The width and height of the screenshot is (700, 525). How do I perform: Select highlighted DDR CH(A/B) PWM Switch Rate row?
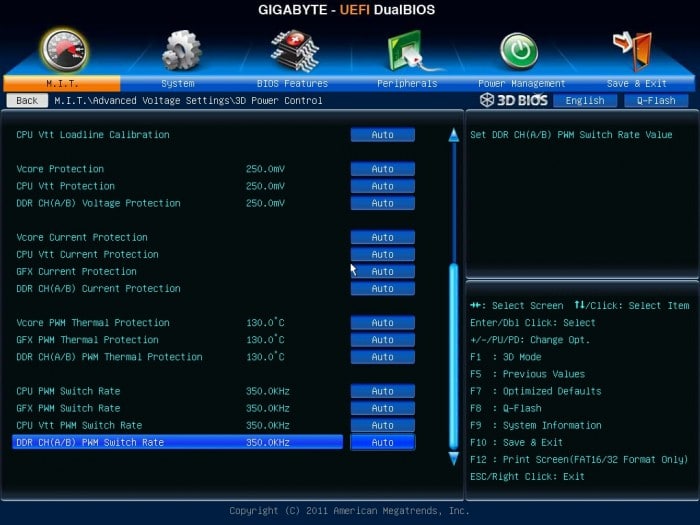click(178, 442)
